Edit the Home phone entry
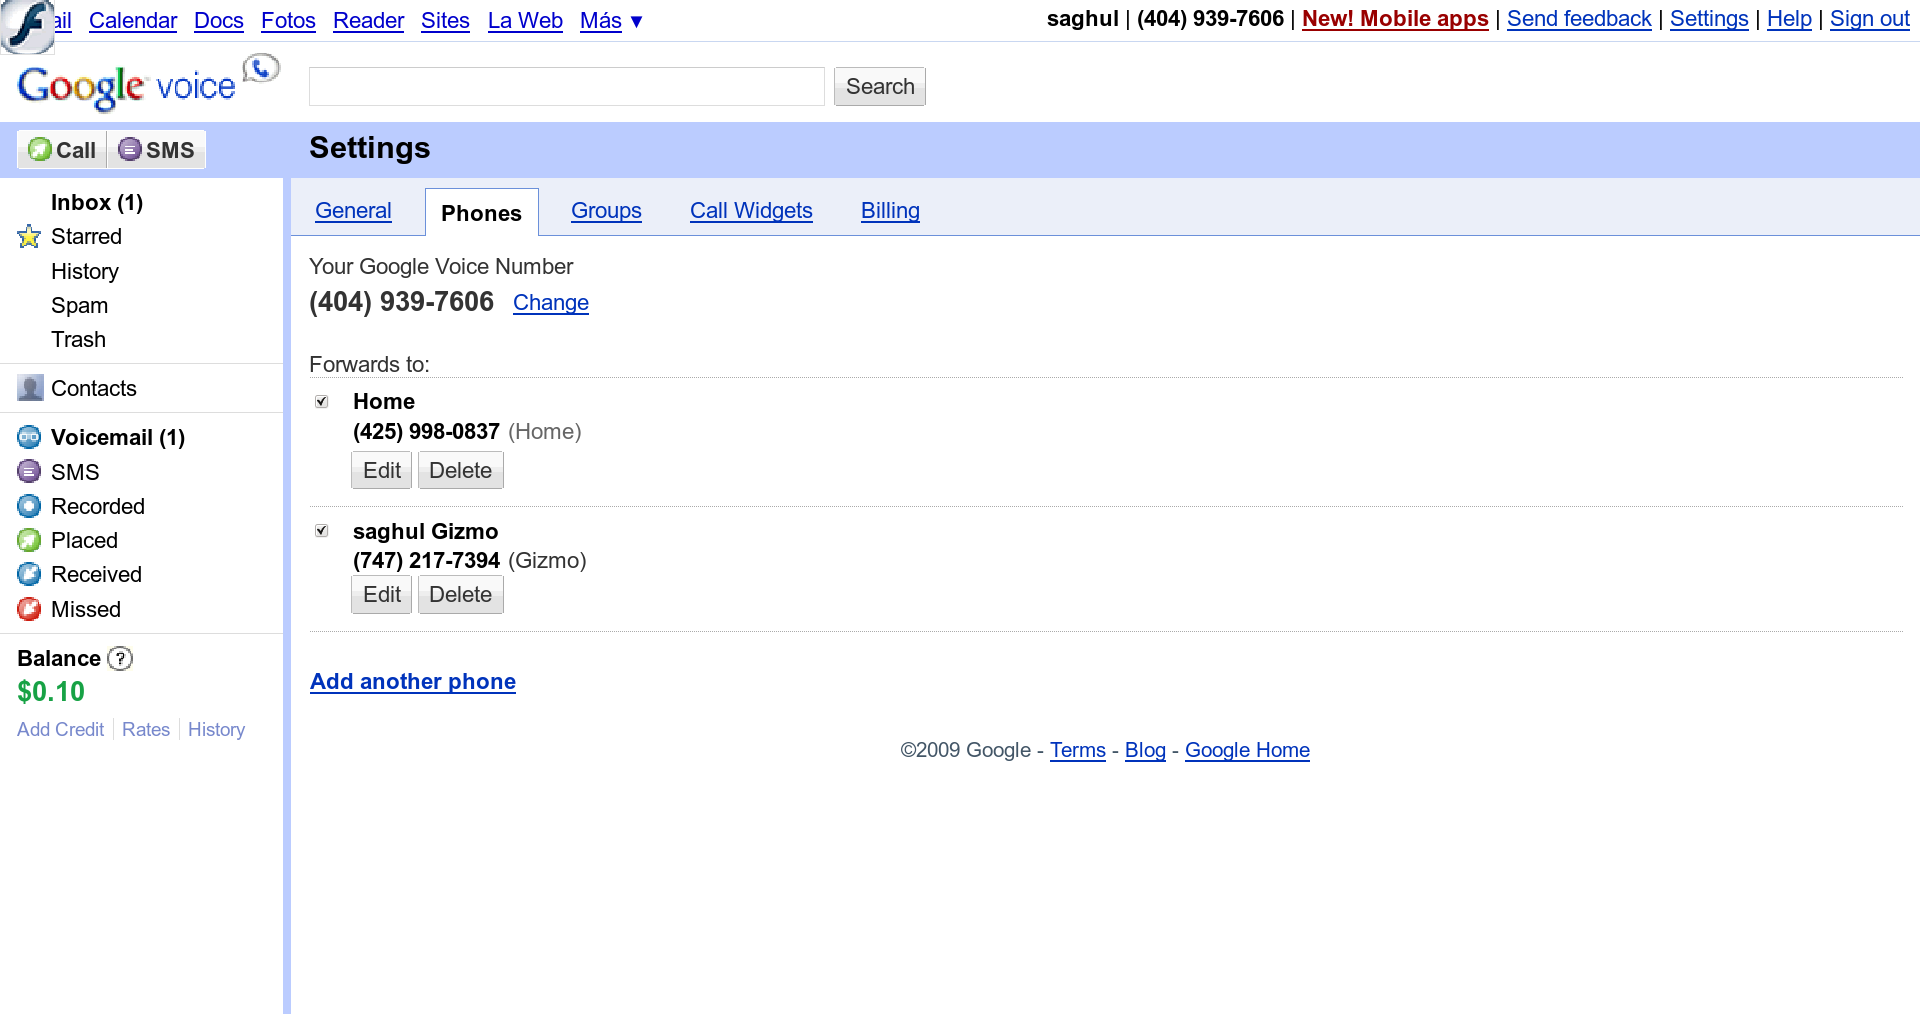1920x1014 pixels. pos(382,471)
